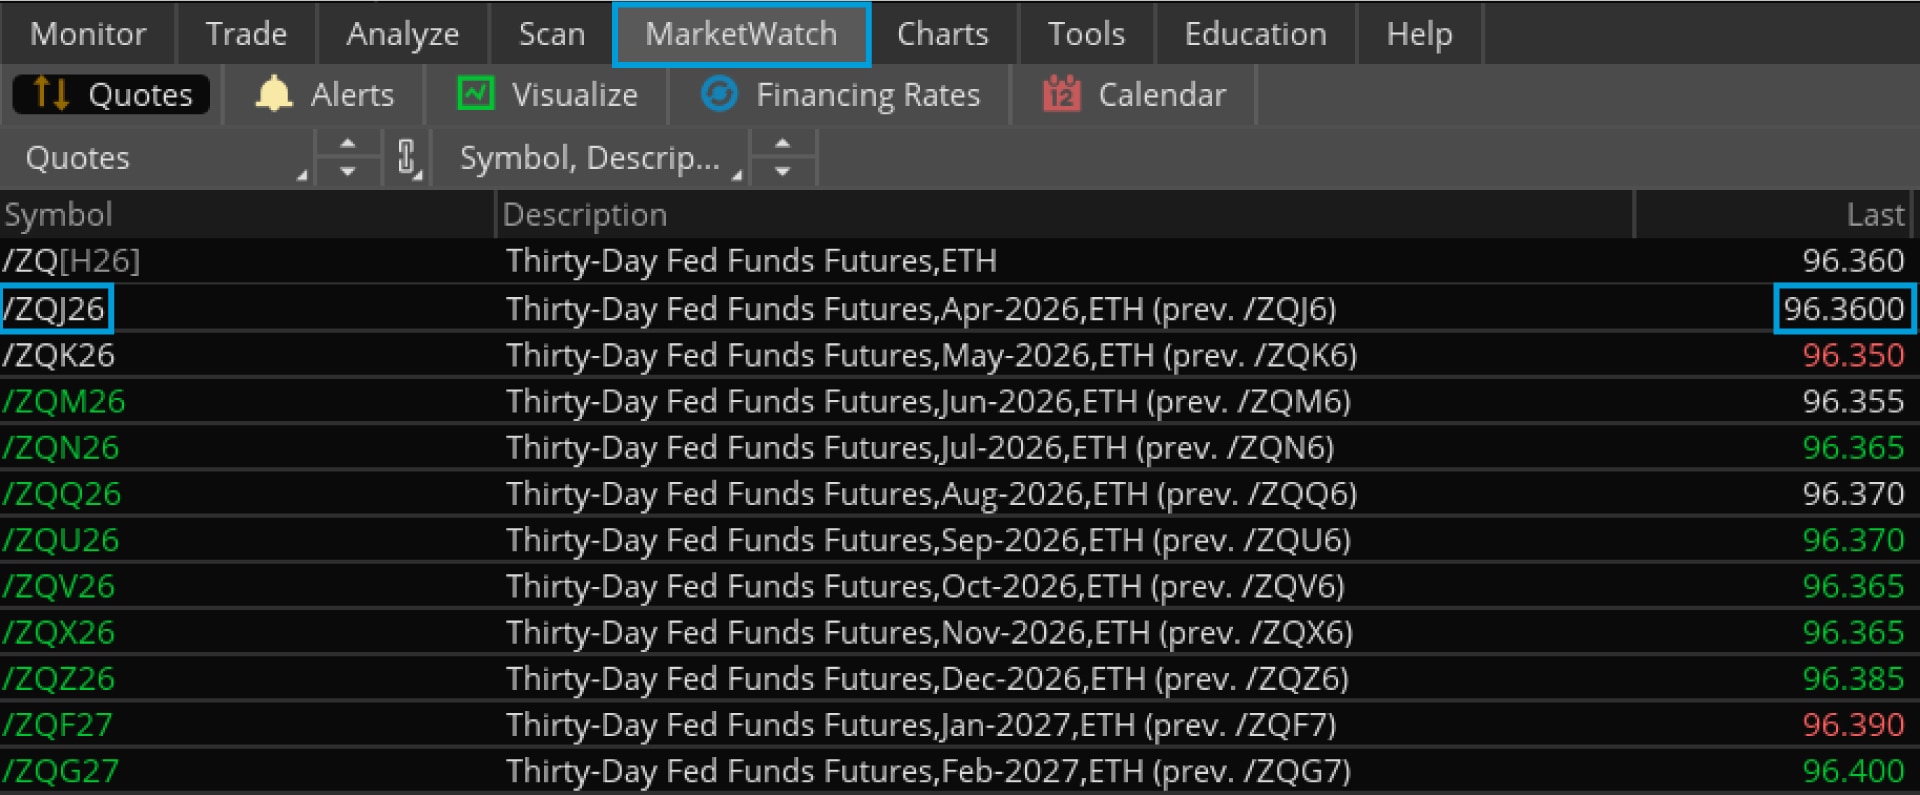Click the red 96.390 last price
The width and height of the screenshot is (1920, 795).
click(x=1853, y=725)
